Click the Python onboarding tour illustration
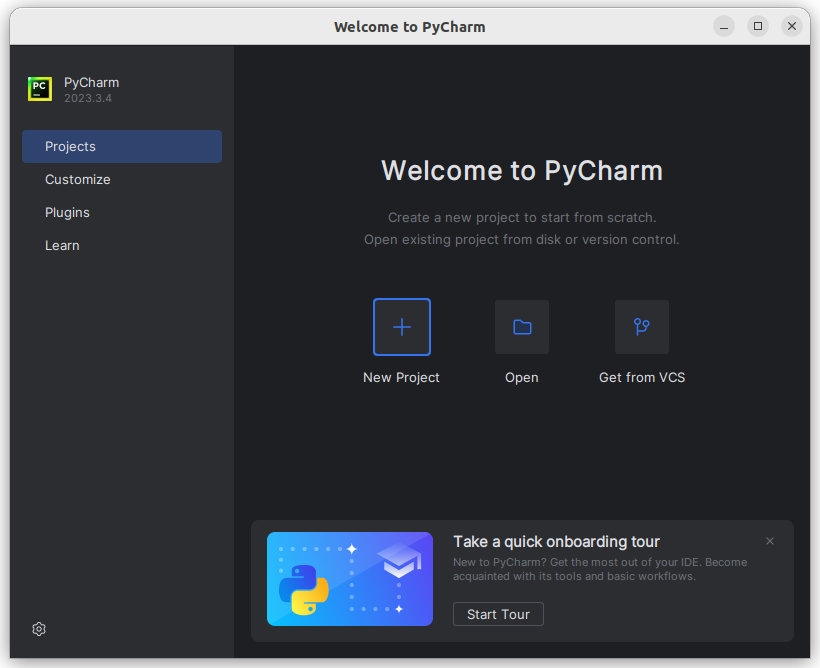This screenshot has width=820, height=668. click(x=350, y=579)
